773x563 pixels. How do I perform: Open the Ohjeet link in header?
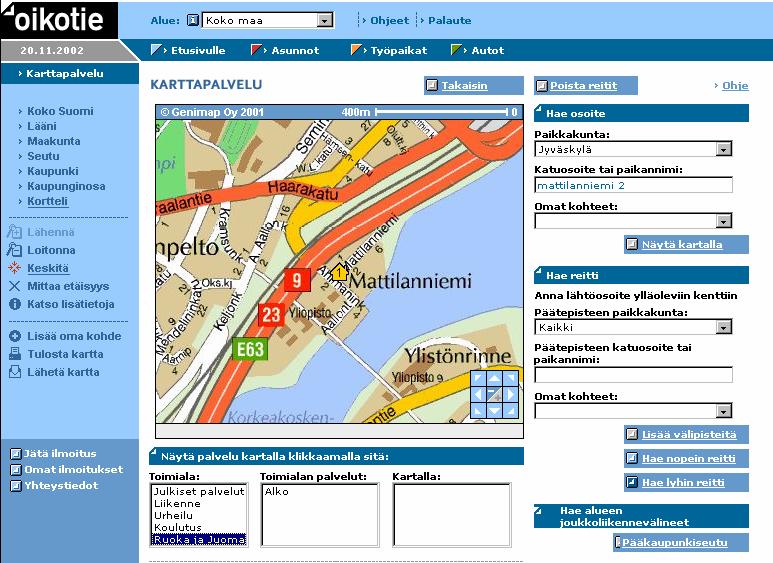(389, 21)
